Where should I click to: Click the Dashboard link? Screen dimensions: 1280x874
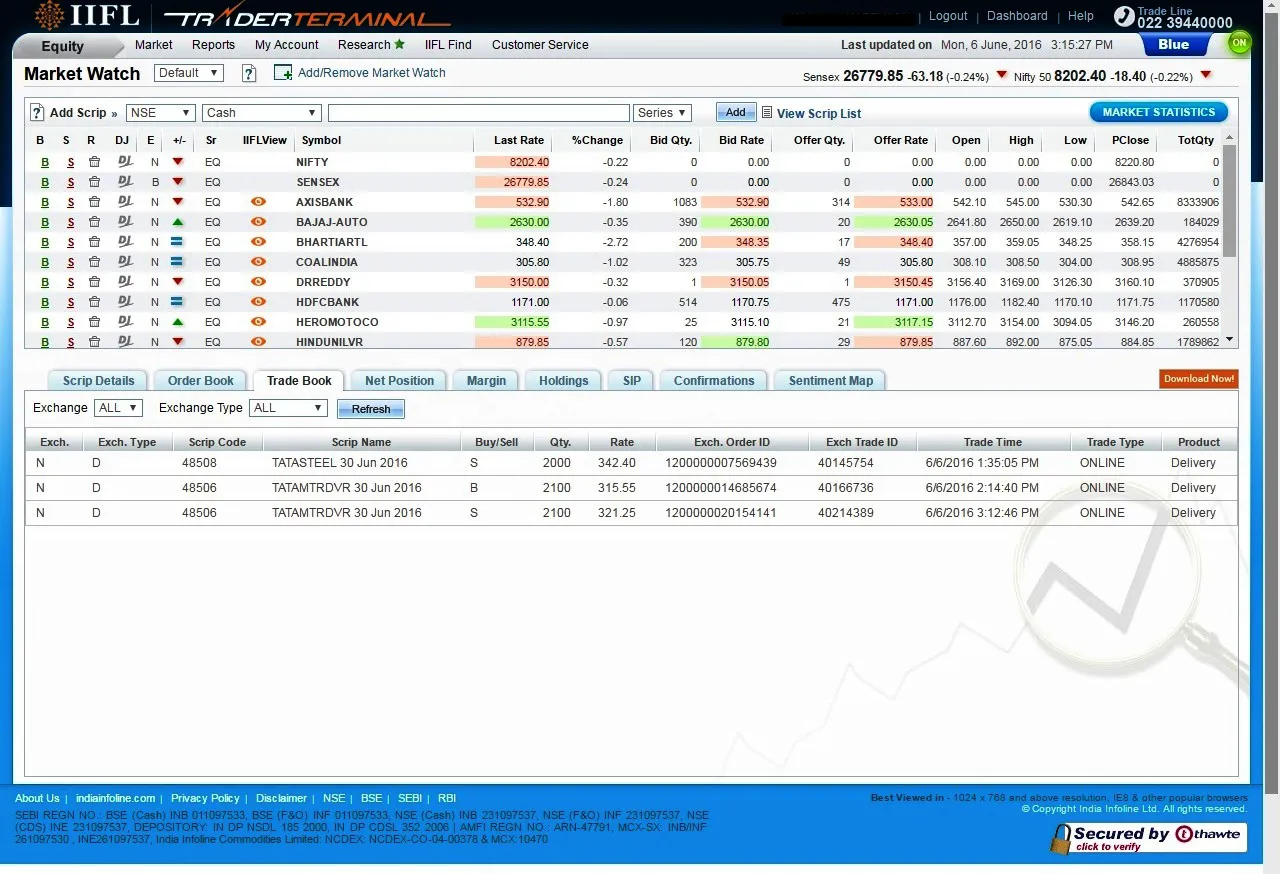(1017, 16)
